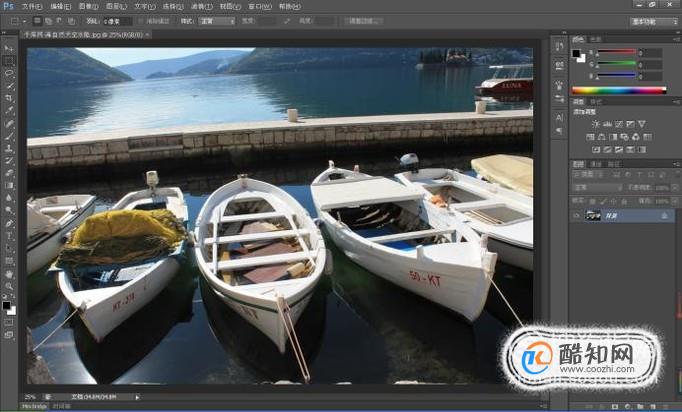Pick a color from the spectrum ramp

point(618,90)
